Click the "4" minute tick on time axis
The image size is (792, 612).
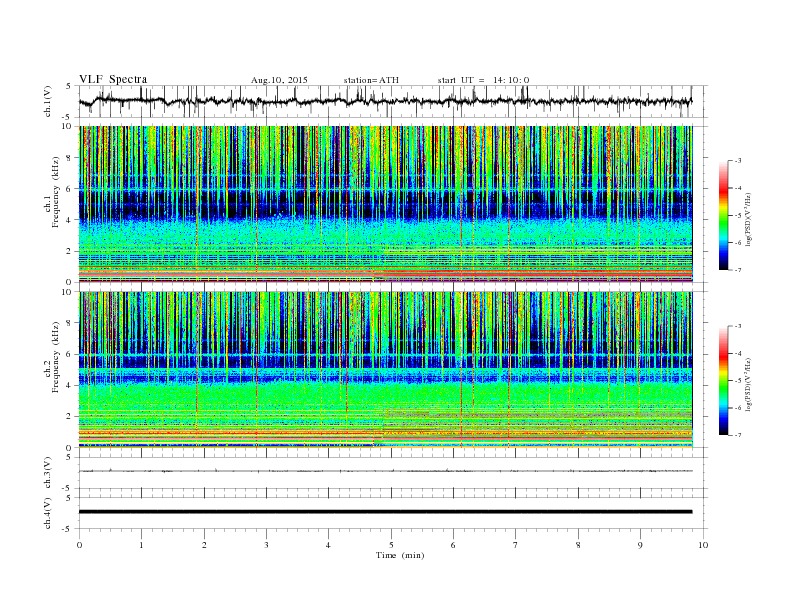click(328, 545)
